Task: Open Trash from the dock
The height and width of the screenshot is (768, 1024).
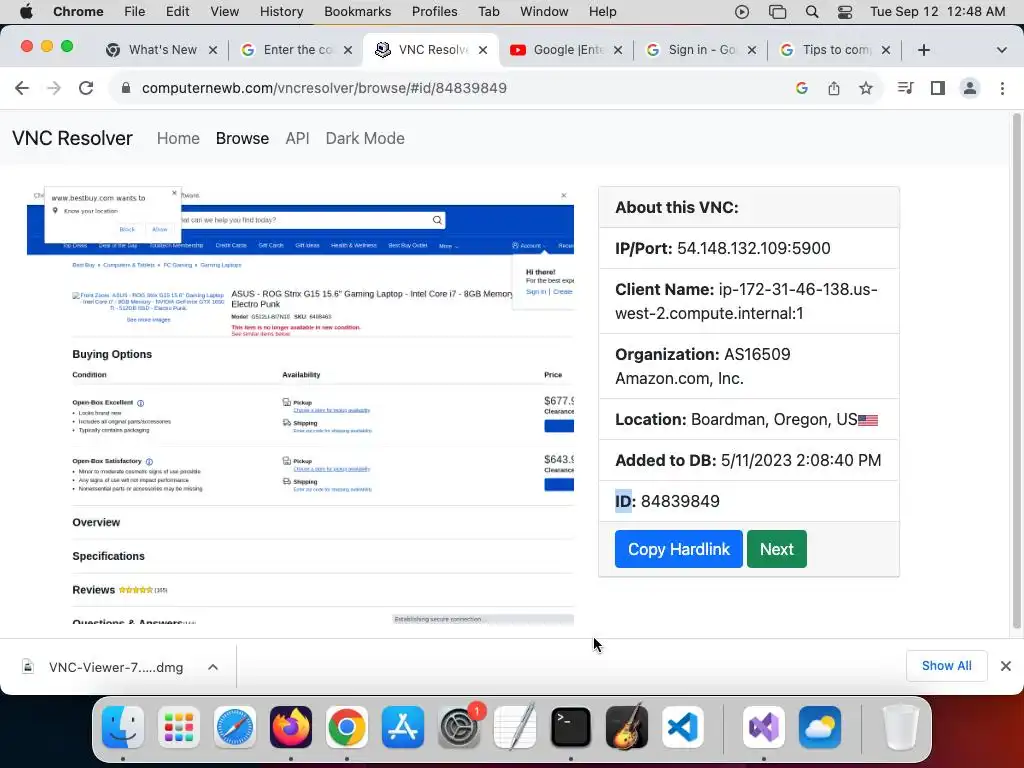Action: pyautogui.click(x=901, y=727)
